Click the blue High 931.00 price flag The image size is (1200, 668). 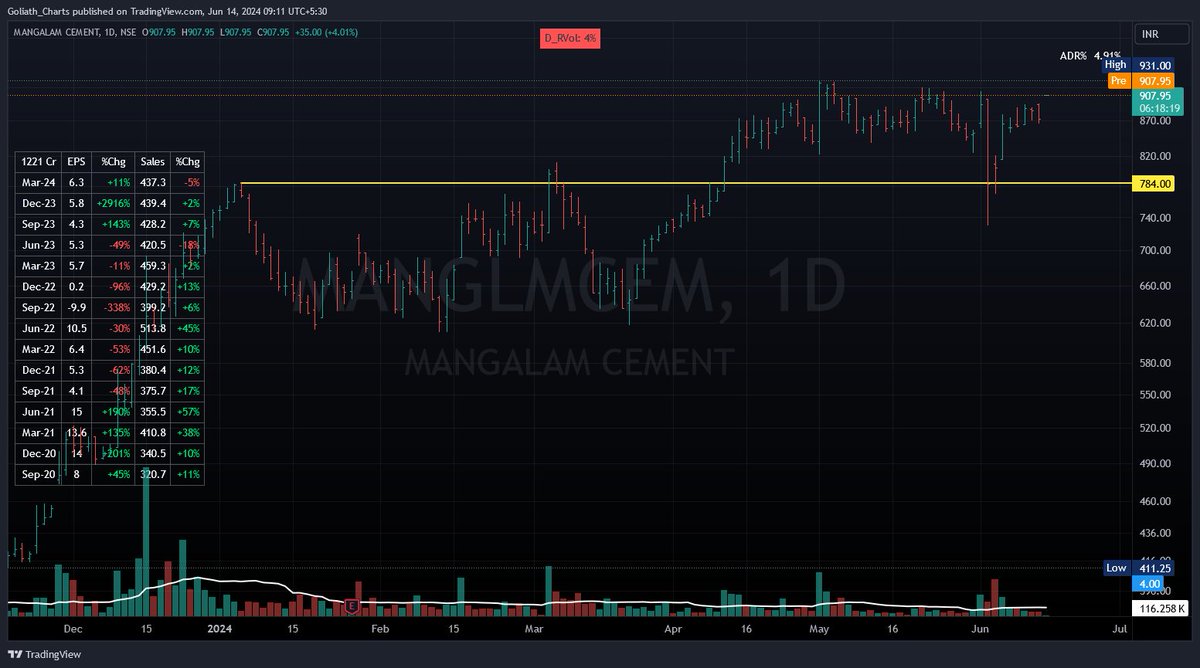[x=1140, y=64]
